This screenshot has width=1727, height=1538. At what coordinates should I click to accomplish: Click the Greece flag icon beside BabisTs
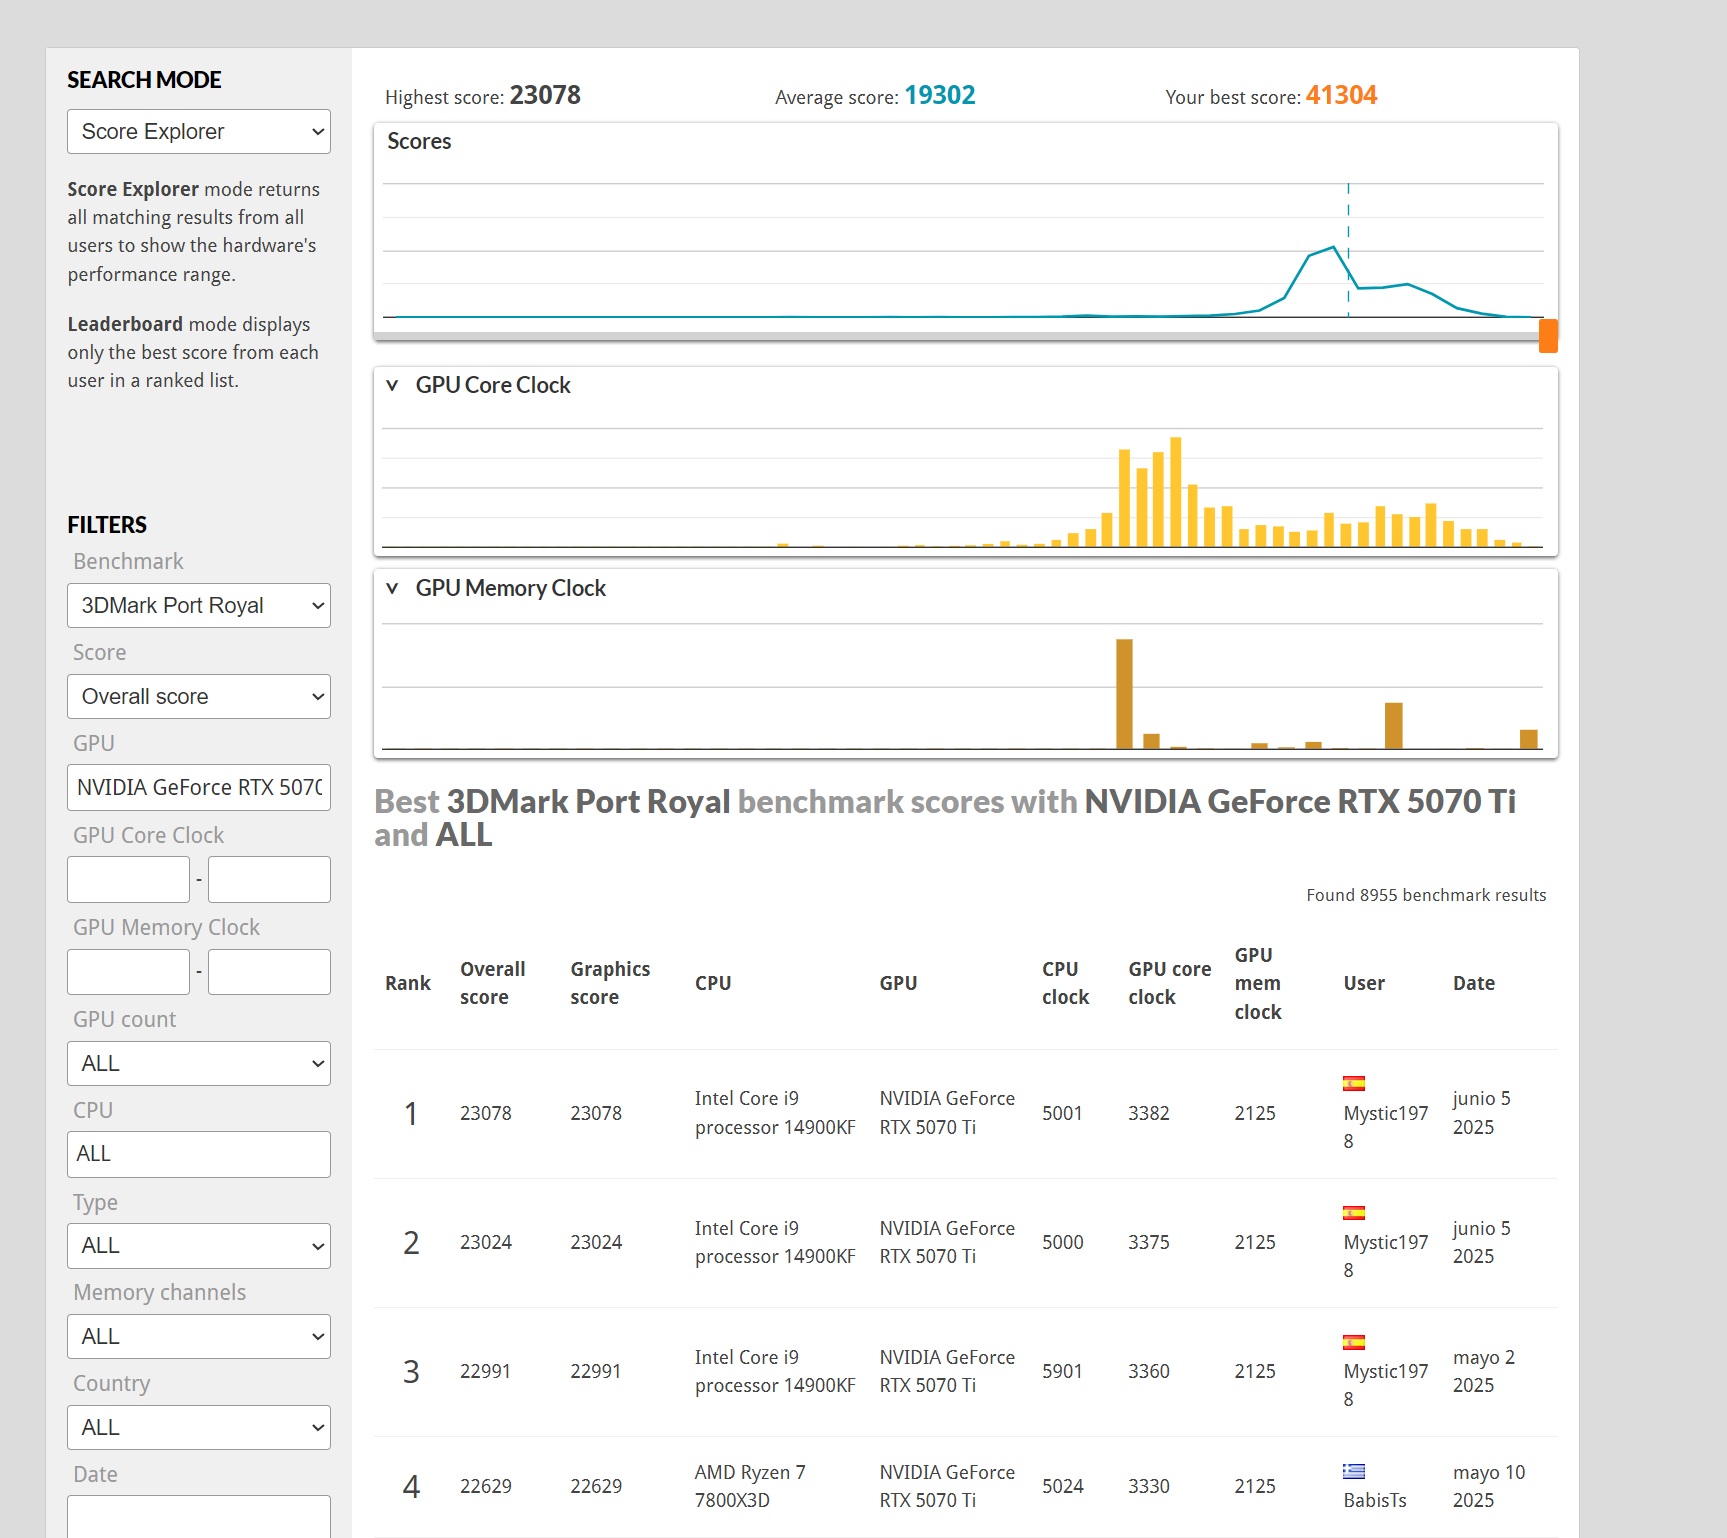pyautogui.click(x=1354, y=1471)
